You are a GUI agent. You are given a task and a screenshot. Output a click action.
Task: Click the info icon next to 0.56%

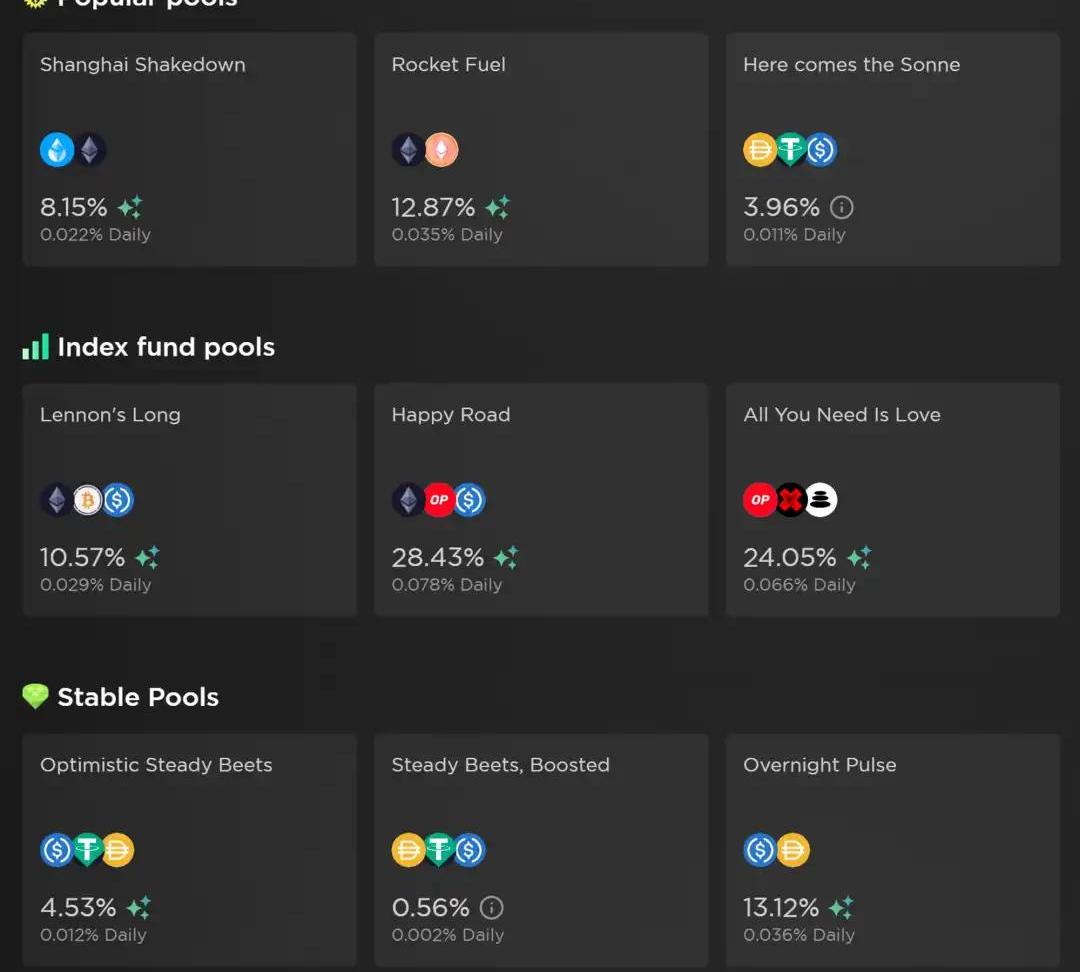click(491, 908)
